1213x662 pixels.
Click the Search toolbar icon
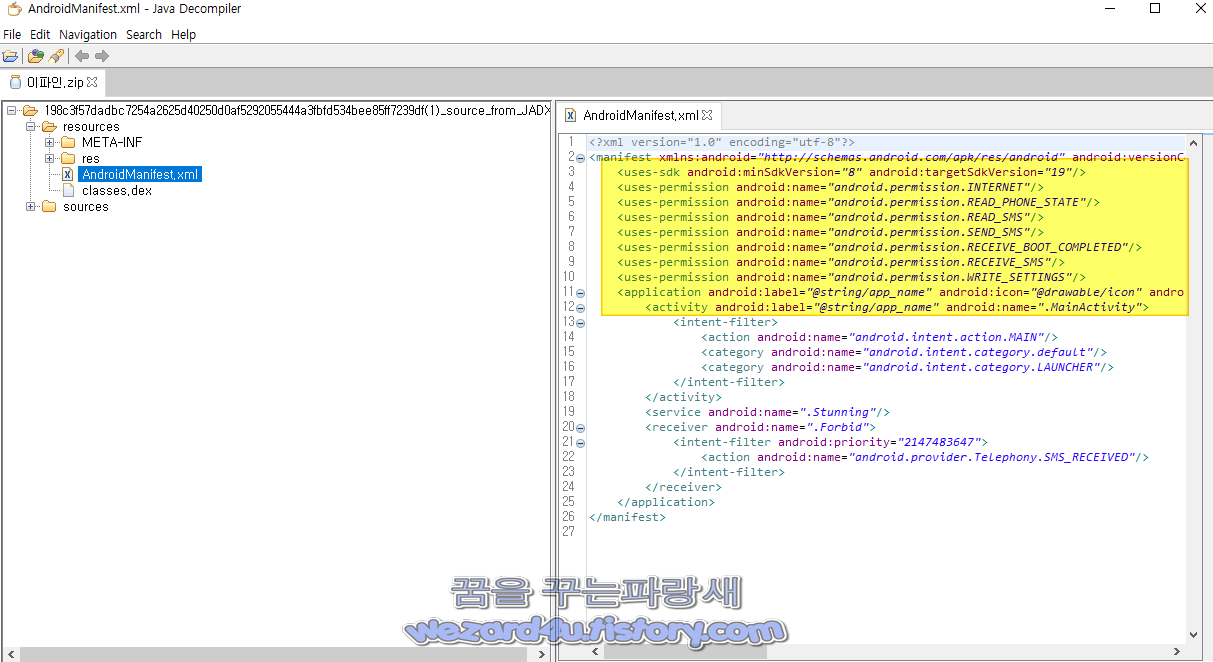56,56
